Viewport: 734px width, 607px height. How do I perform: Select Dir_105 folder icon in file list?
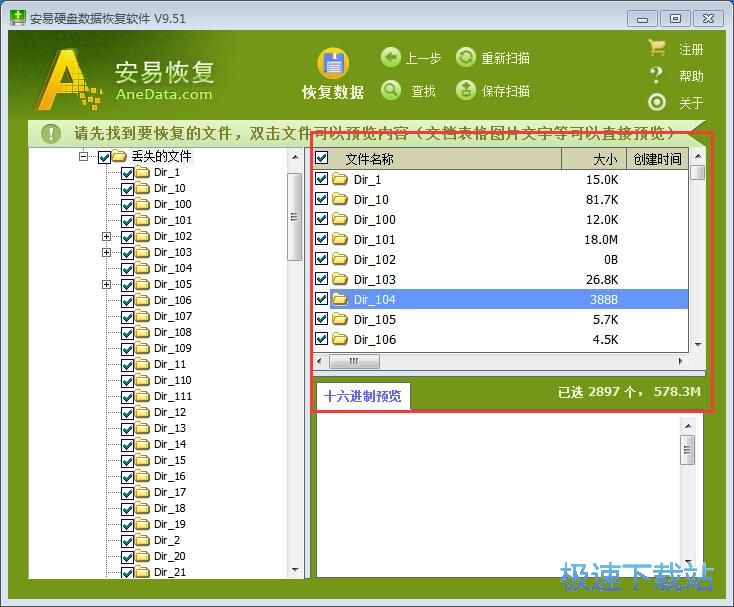tap(340, 319)
